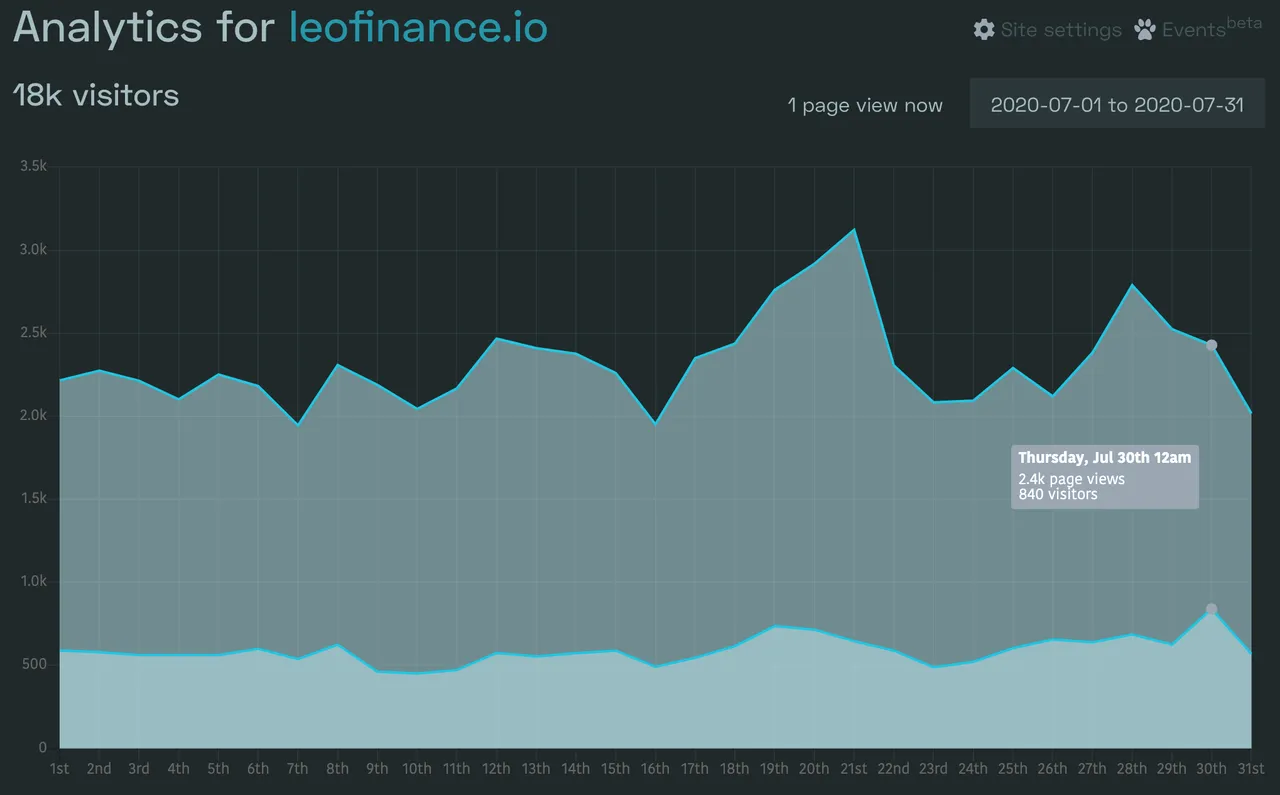Viewport: 1280px width, 795px height.
Task: Click the 29th x-axis label
Action: (x=1171, y=768)
